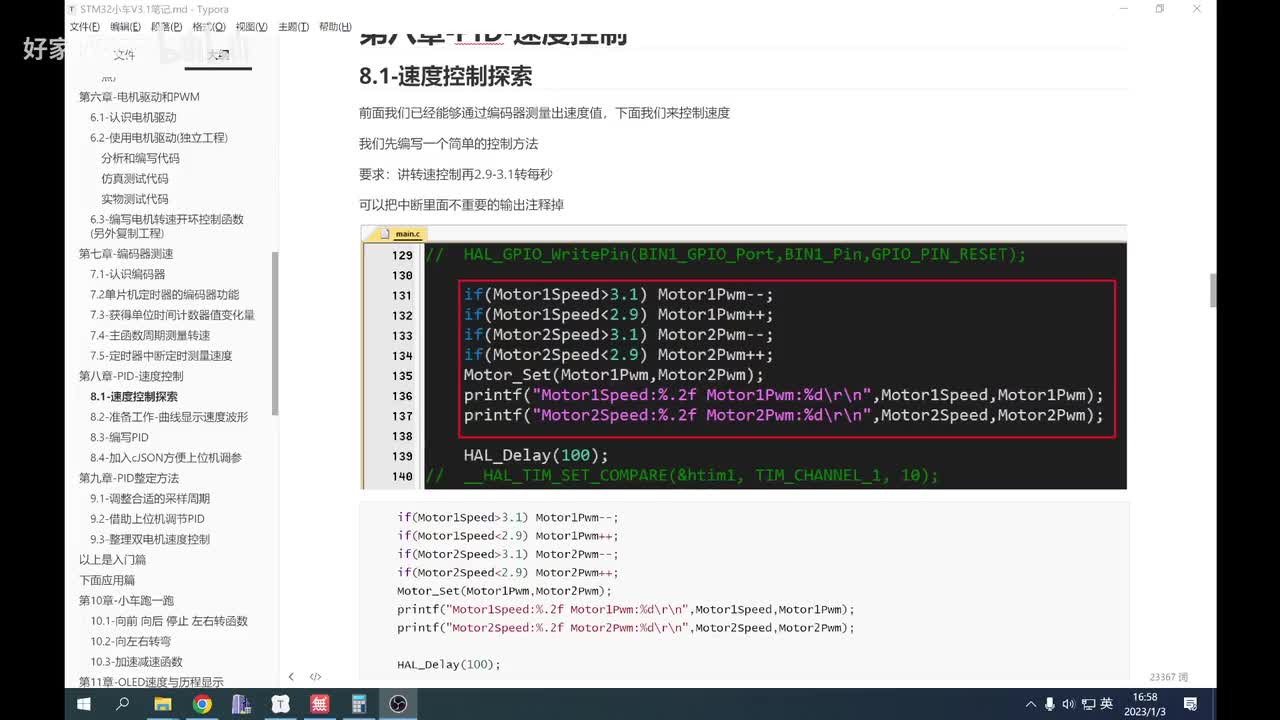
Task: Place cursor in HAL_Delay(100); code line
Action: pyautogui.click(x=448, y=664)
